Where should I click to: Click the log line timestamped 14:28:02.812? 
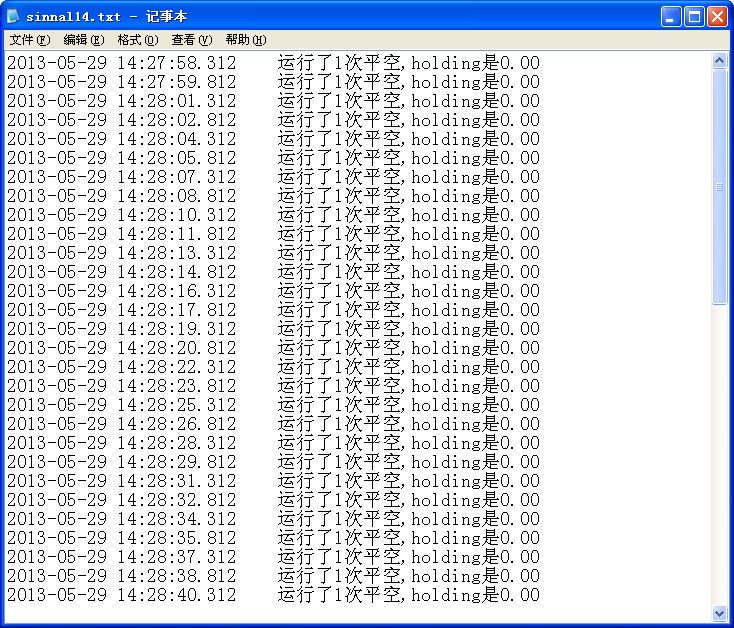click(273, 120)
